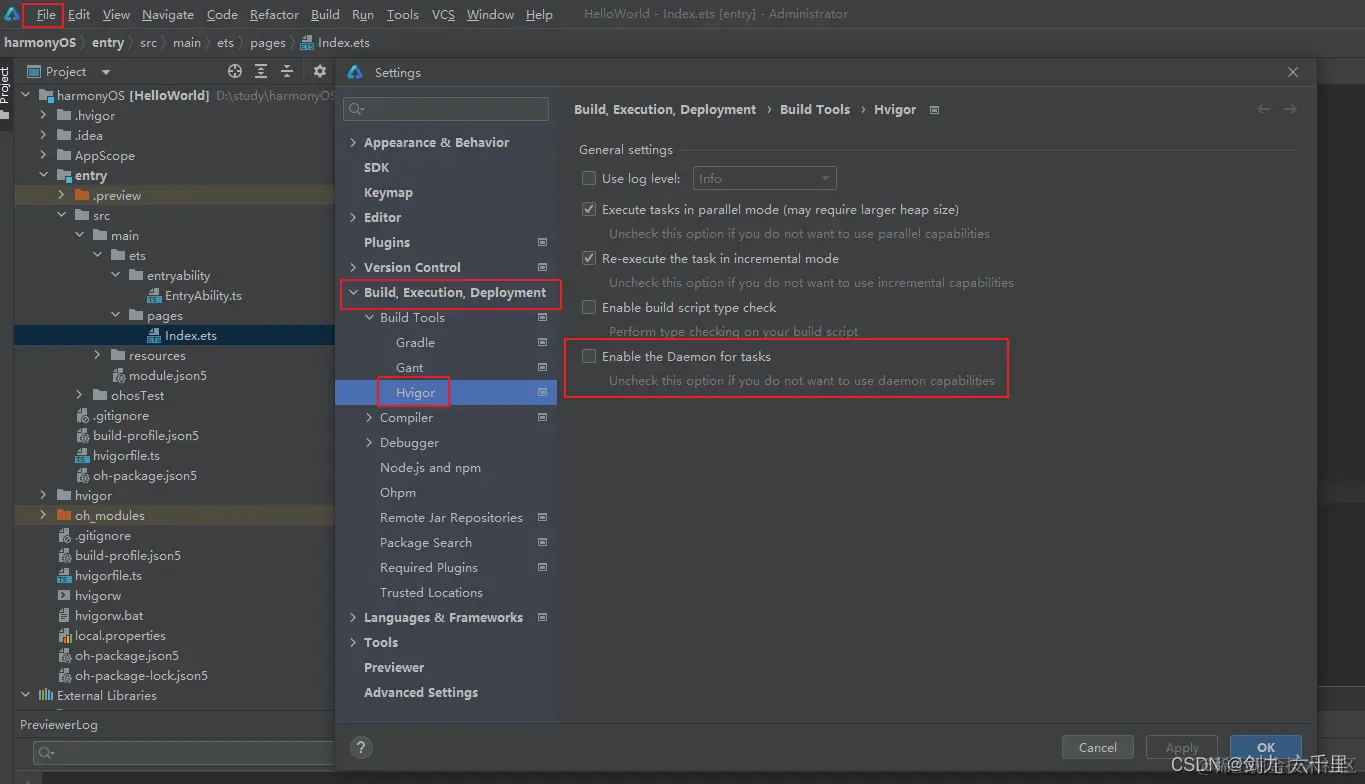Collapse the Build Tools subsection
The image size is (1365, 784).
tap(369, 317)
